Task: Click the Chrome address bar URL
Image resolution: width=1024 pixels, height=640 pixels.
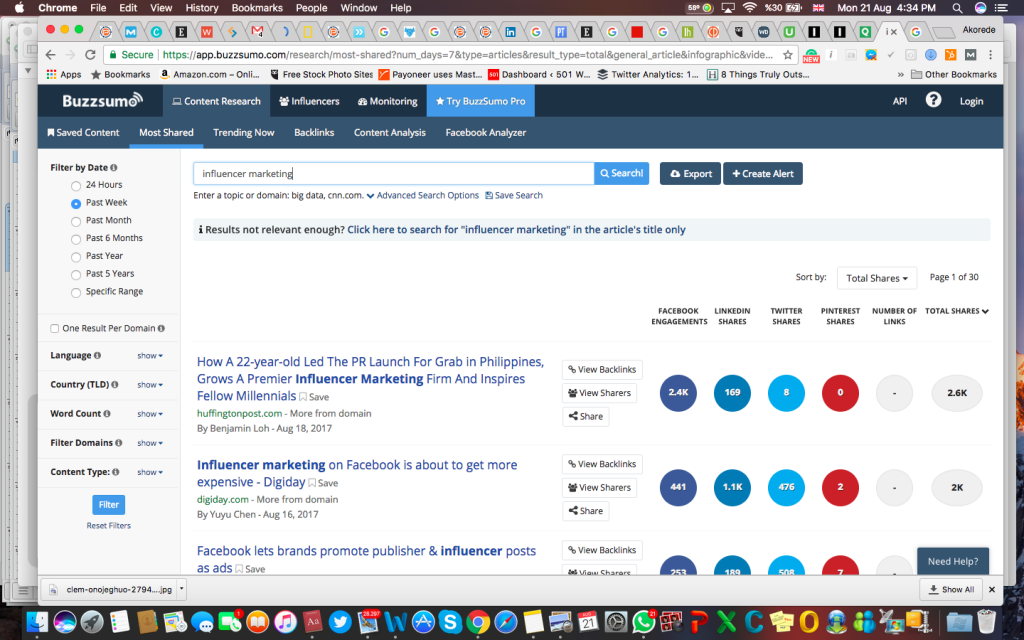Action: point(468,55)
